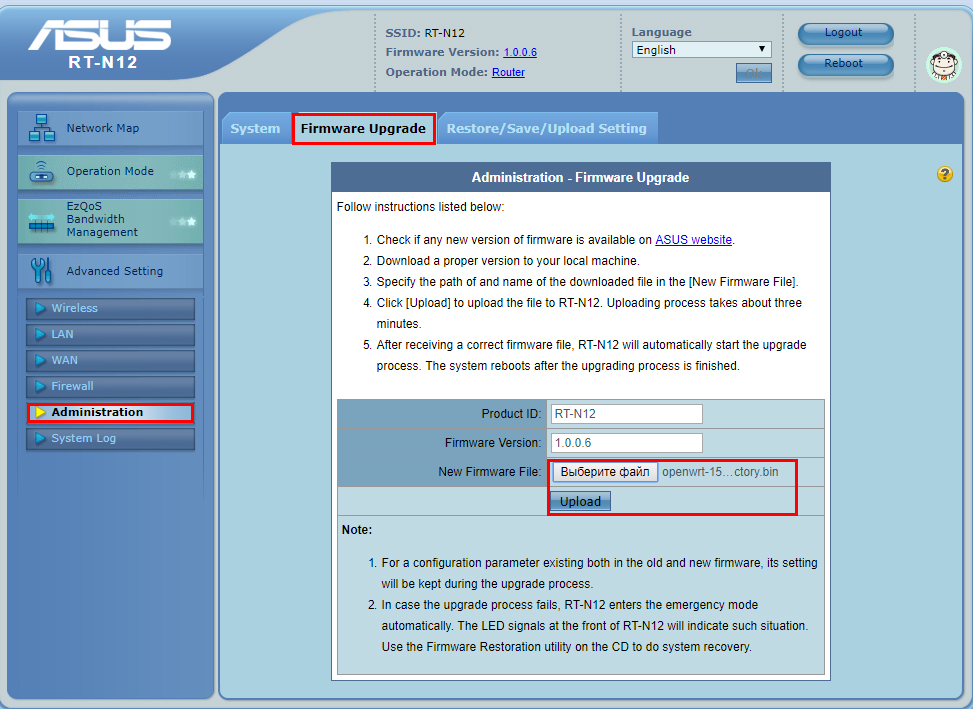
Task: Click the arrow icon beside System Log
Action: coord(40,439)
